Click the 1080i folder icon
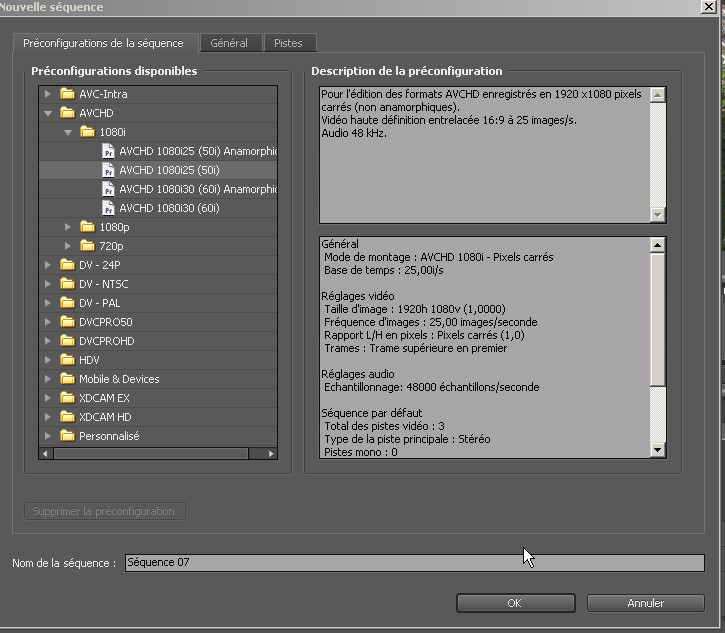725x633 pixels. [87, 132]
